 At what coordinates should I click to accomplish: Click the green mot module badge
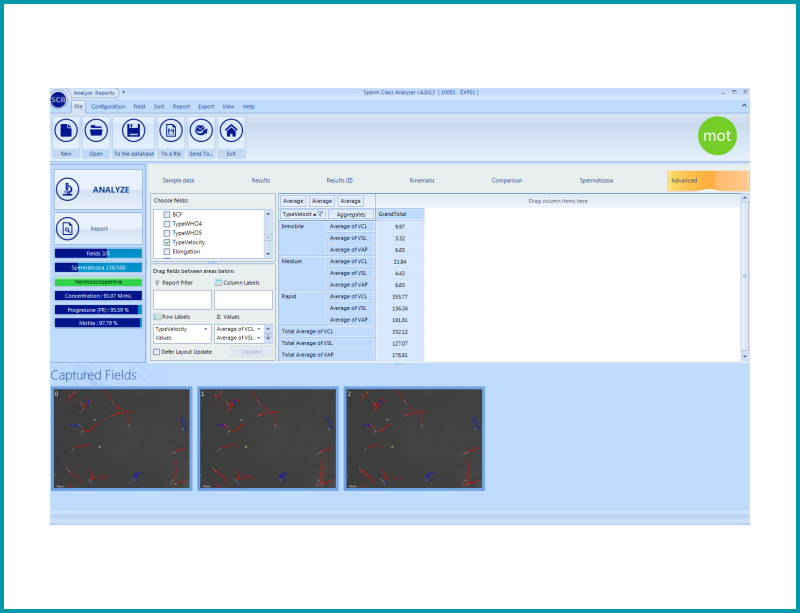(x=717, y=136)
